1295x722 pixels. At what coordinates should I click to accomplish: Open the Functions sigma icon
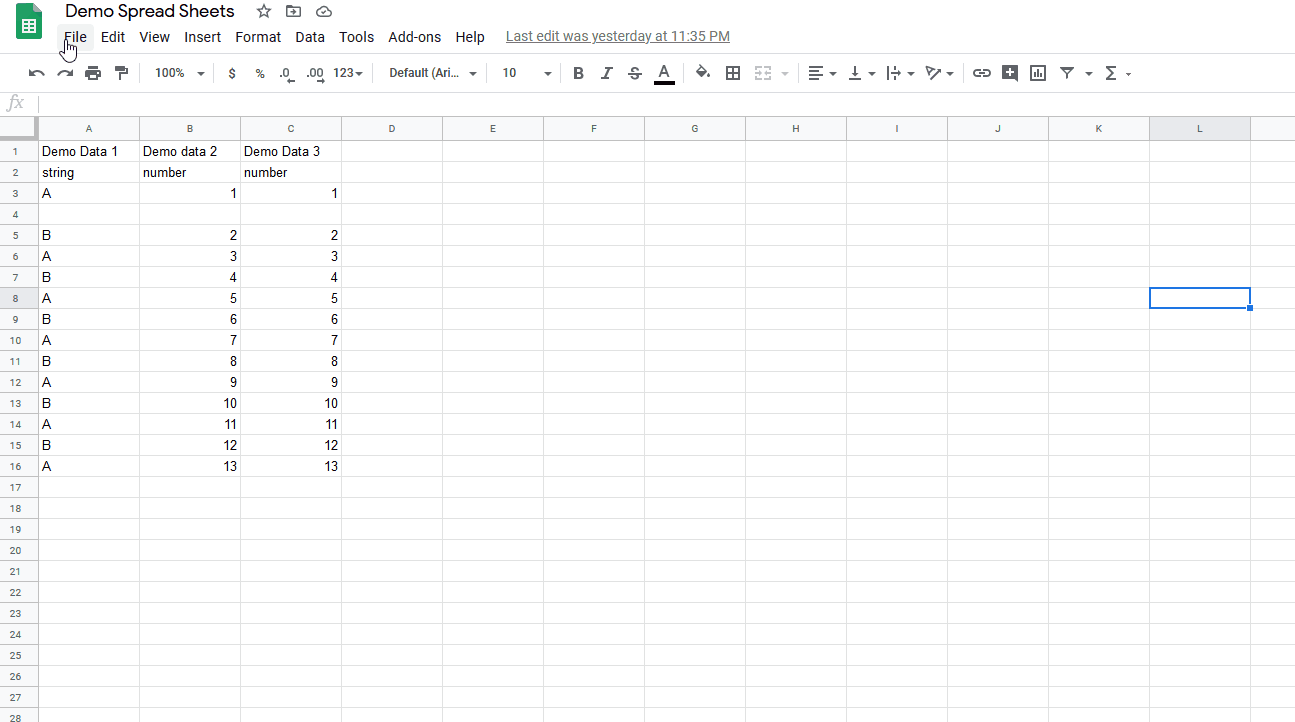(x=1111, y=73)
